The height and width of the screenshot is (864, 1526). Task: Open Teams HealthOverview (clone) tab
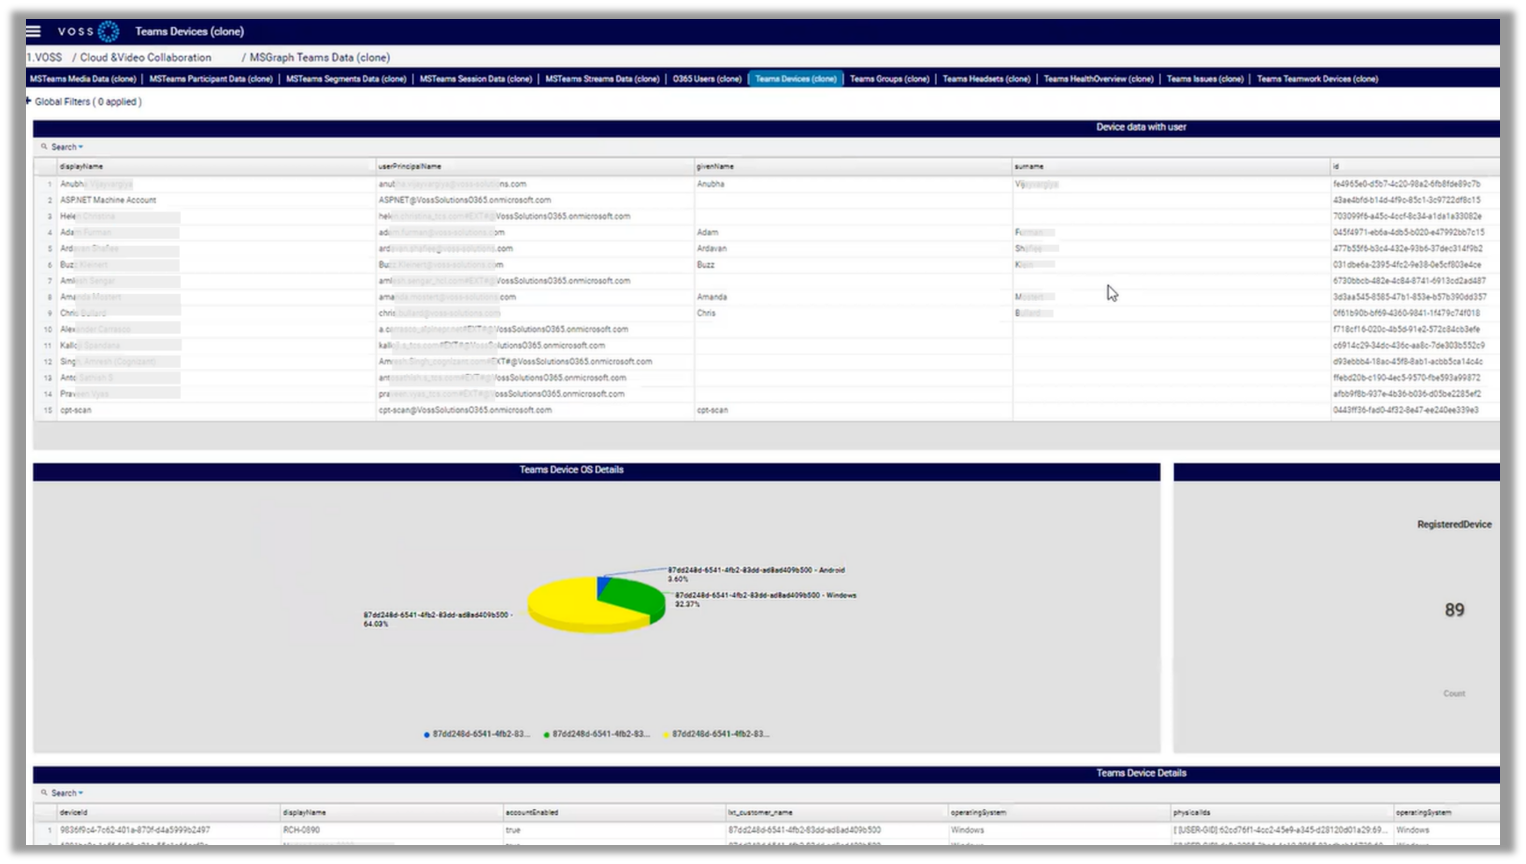tap(1098, 79)
